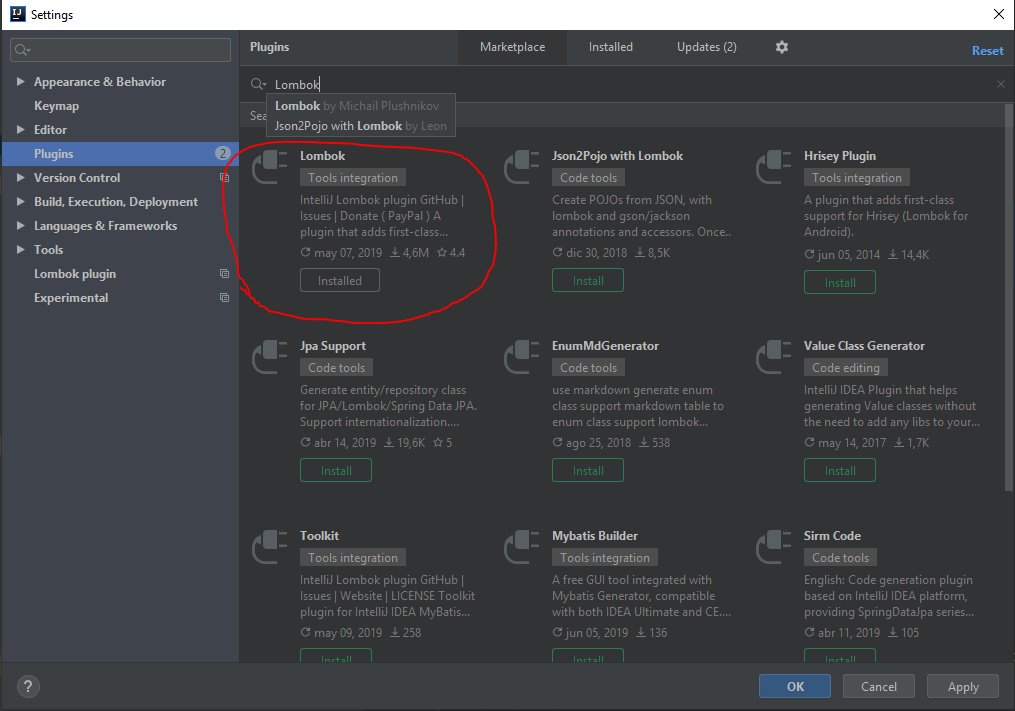Open the Toolkit plugin title
Viewport: 1015px width, 711px height.
pyautogui.click(x=319, y=536)
